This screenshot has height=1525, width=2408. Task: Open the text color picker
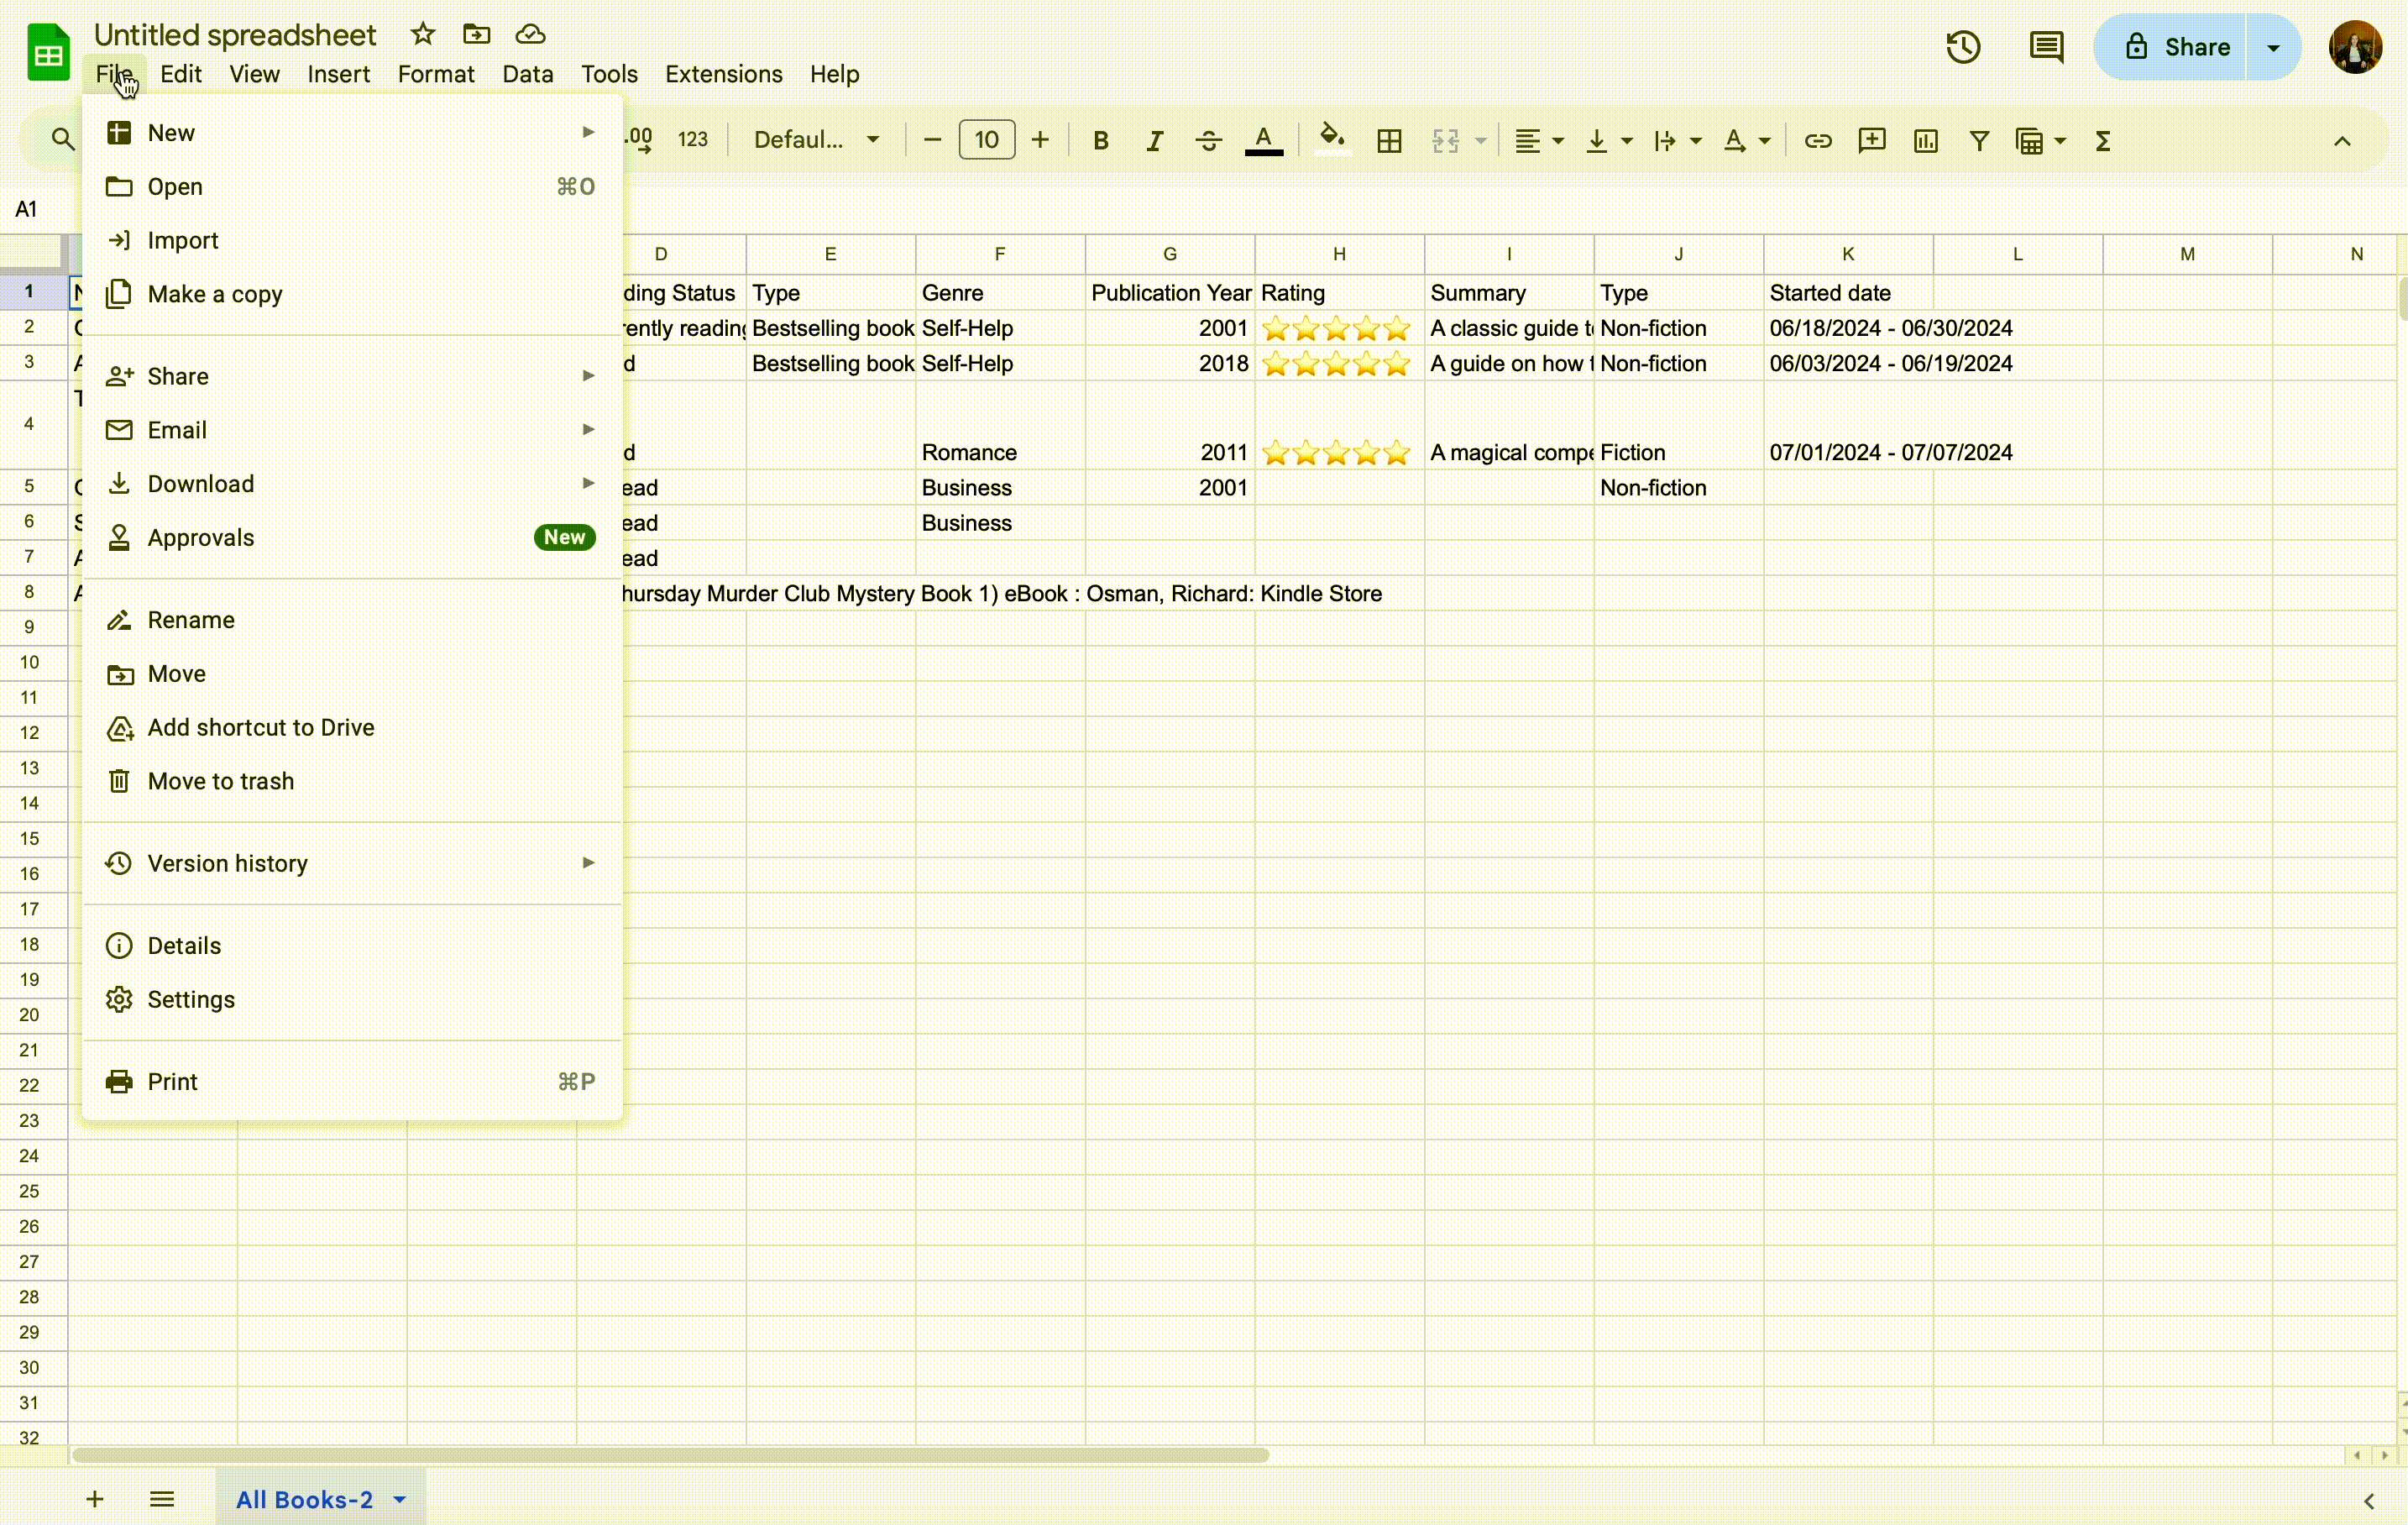click(1263, 141)
